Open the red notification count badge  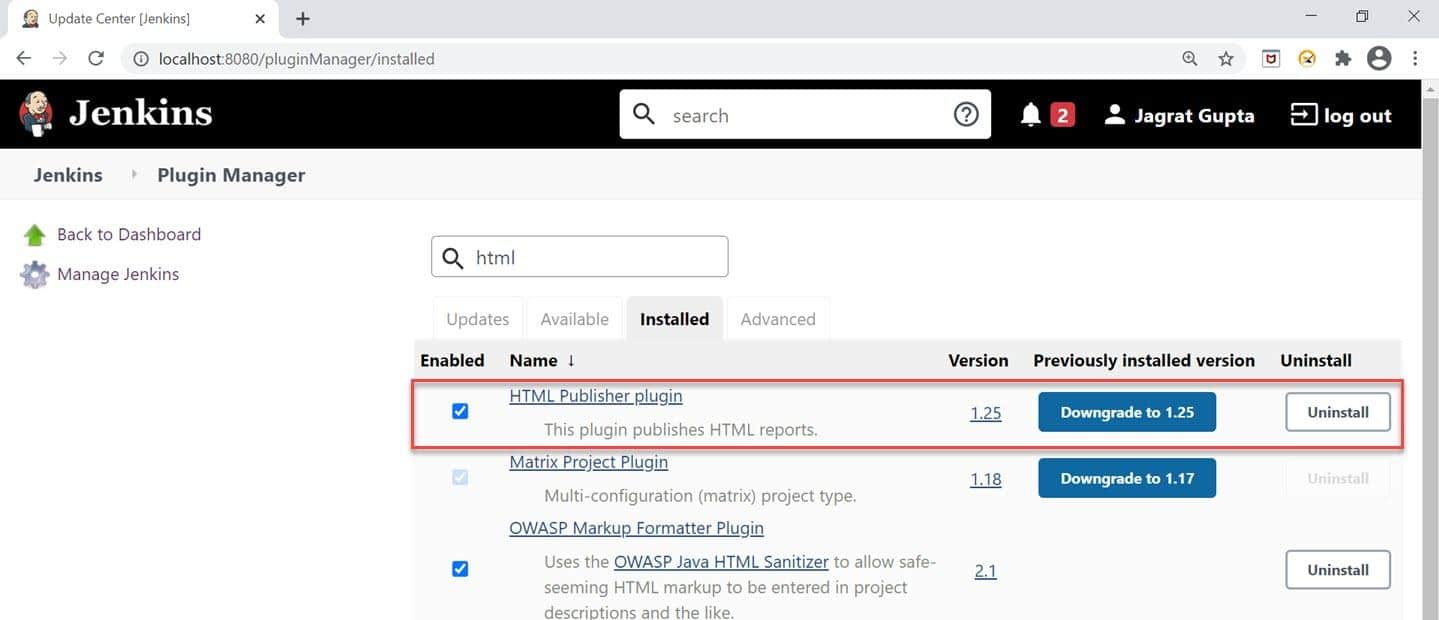[1062, 115]
